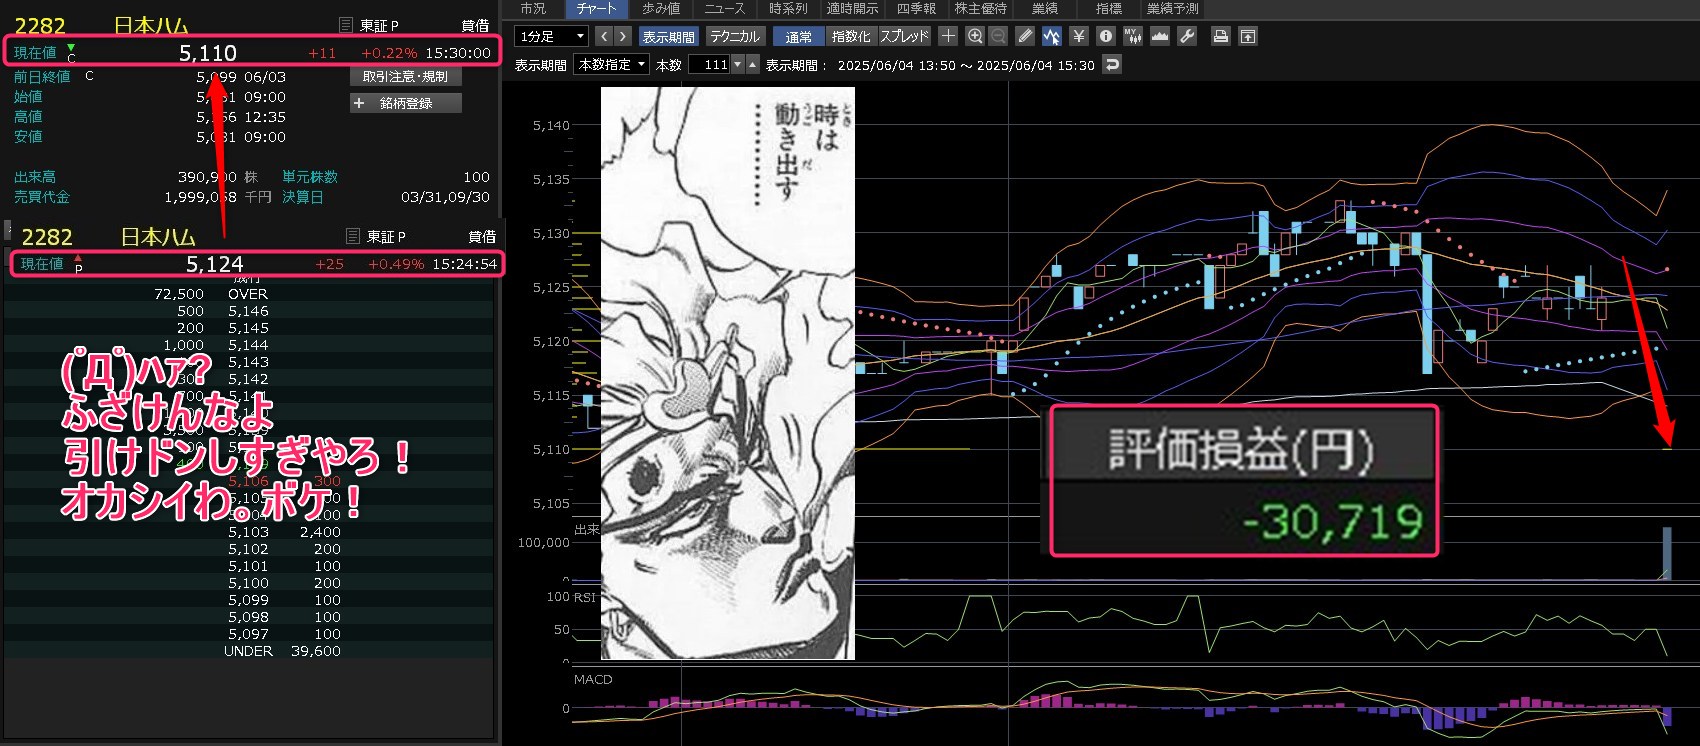1700x746 pixels.
Task: Open the 株主優待 tab
Action: (x=980, y=9)
